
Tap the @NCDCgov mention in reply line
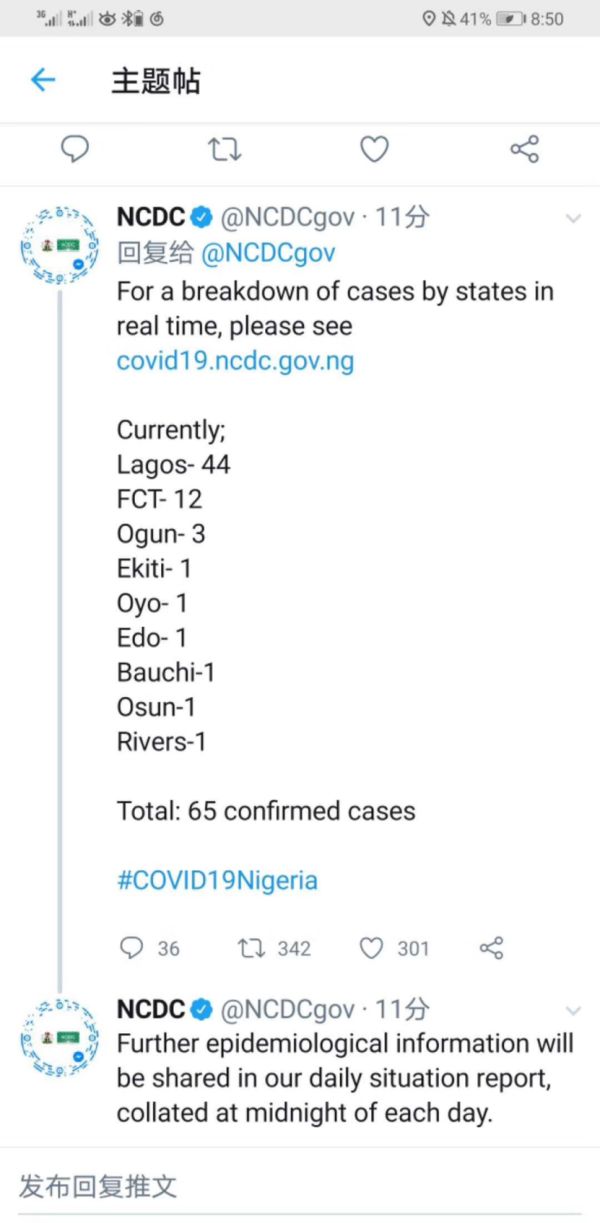click(x=268, y=253)
